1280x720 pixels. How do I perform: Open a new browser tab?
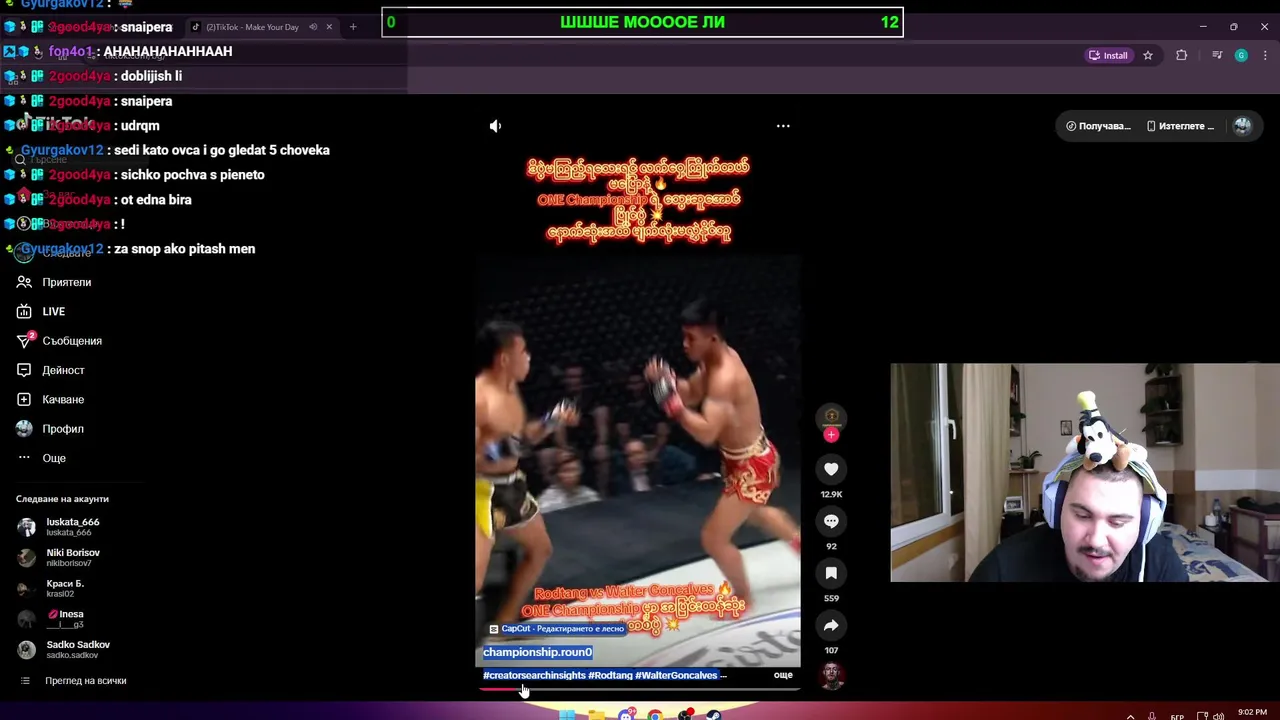point(353,27)
